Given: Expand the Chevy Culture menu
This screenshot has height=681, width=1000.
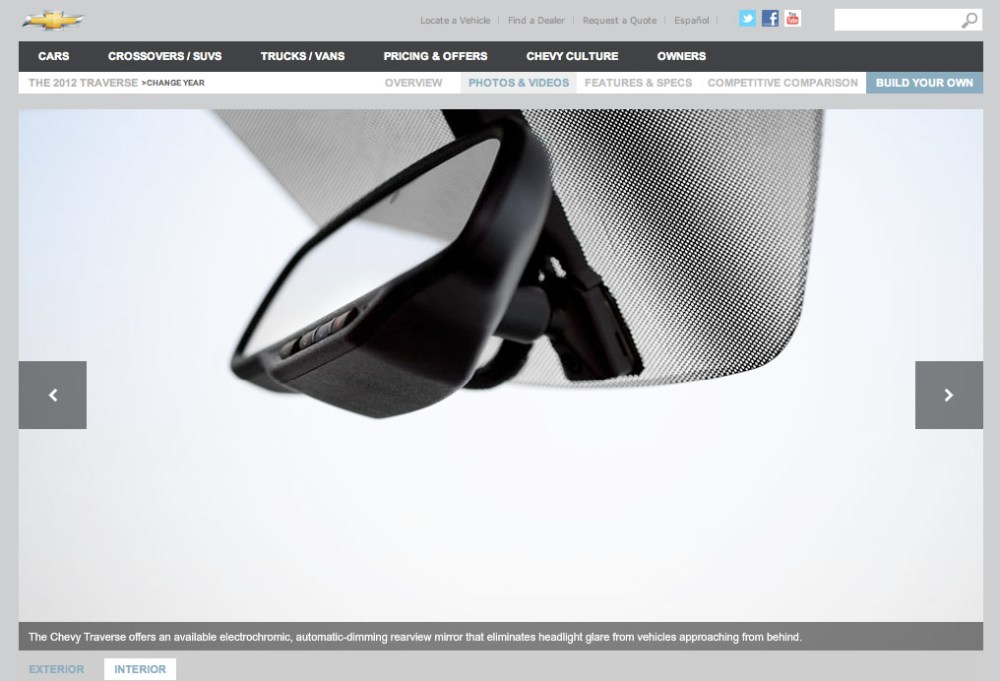Looking at the screenshot, I should [x=572, y=56].
